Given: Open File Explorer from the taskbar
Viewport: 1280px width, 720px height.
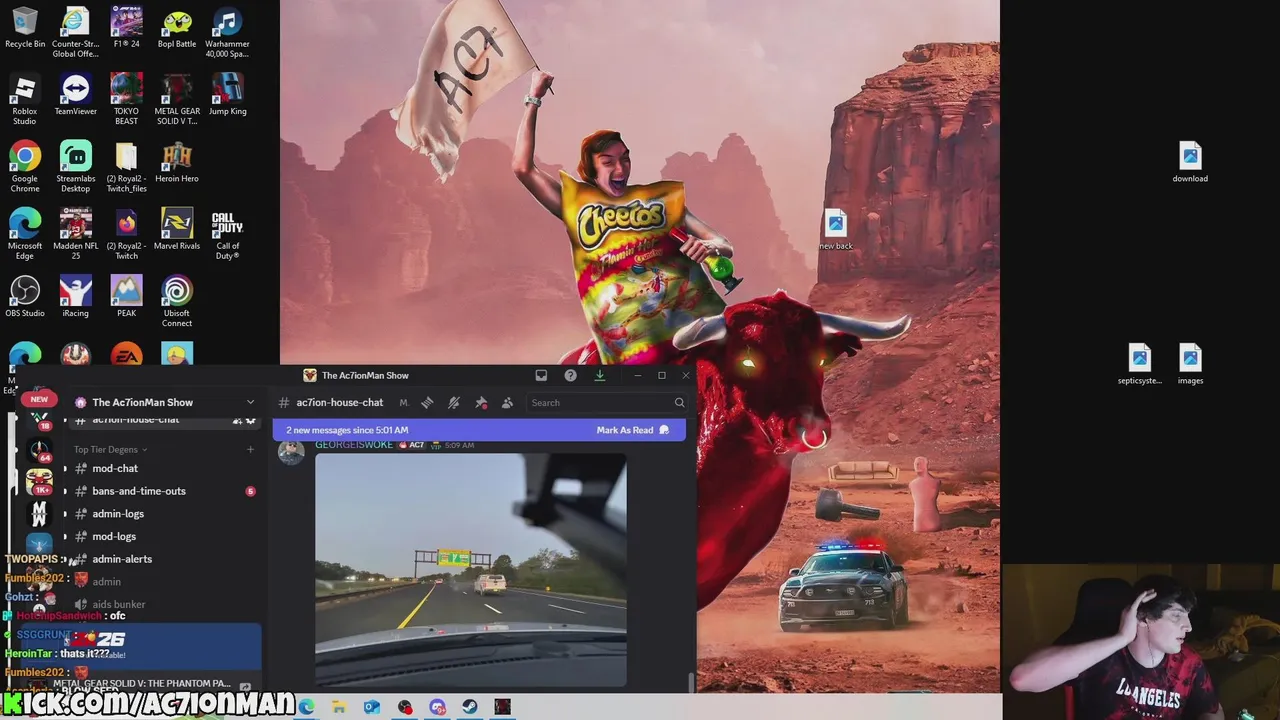Looking at the screenshot, I should pos(339,707).
